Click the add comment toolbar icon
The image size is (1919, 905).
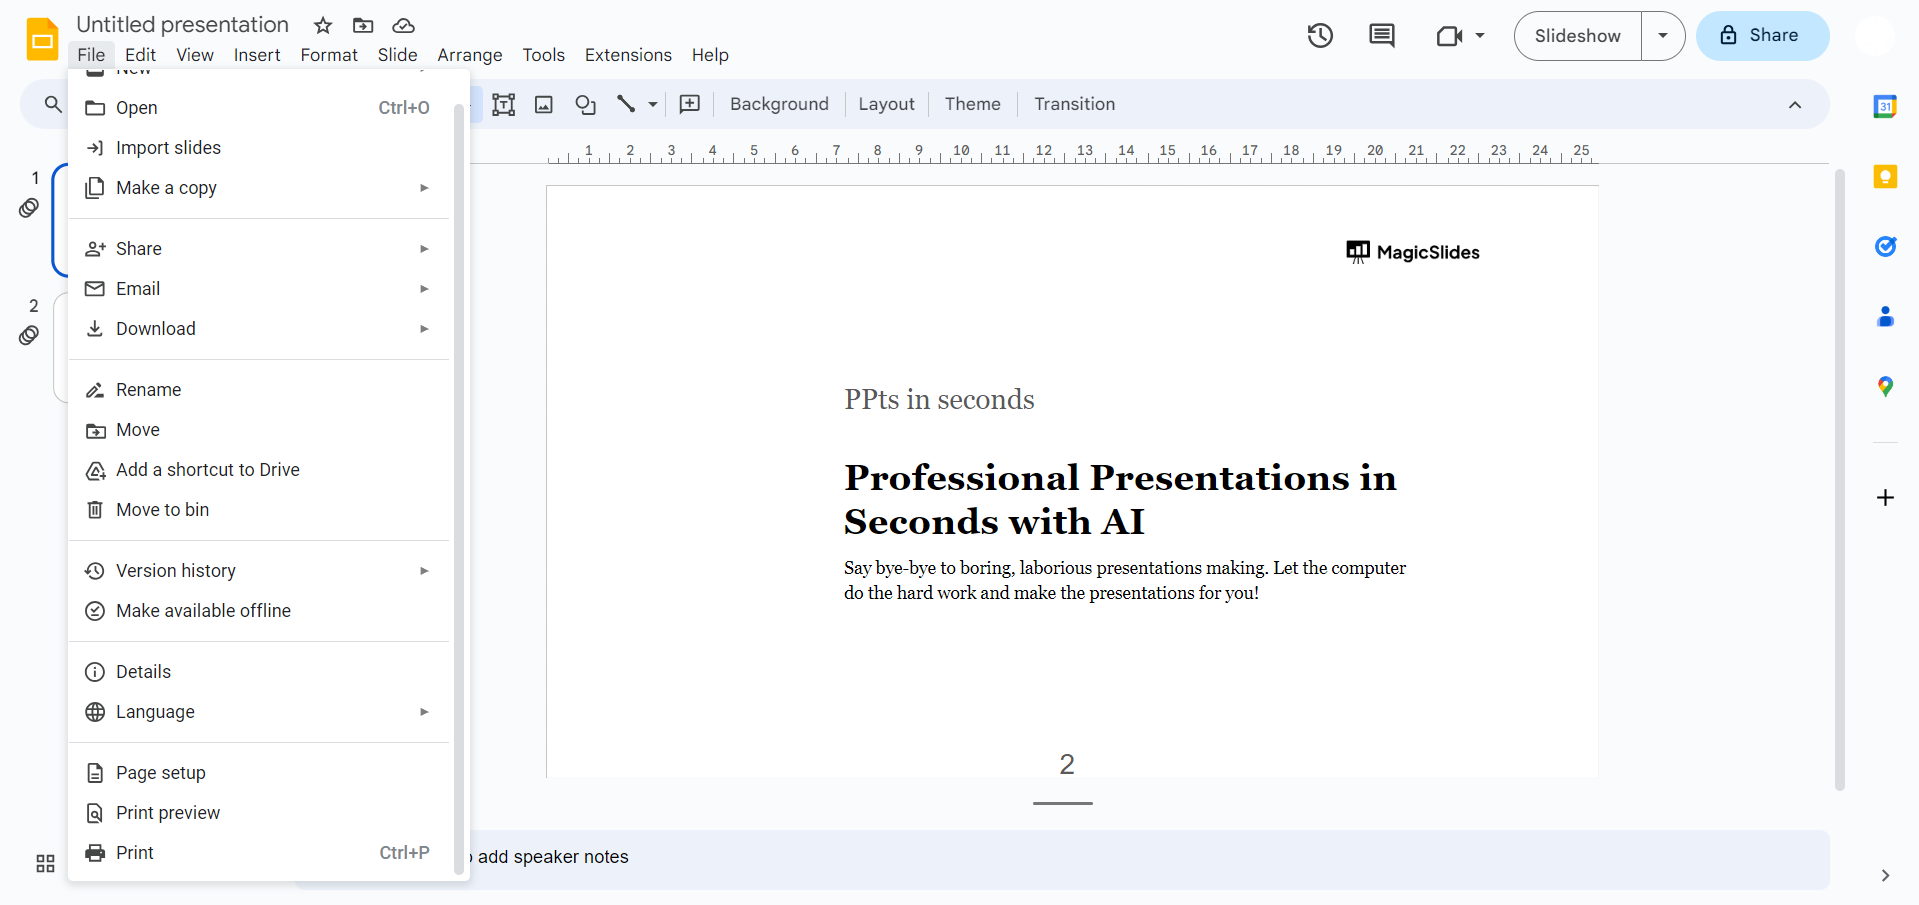[690, 104]
